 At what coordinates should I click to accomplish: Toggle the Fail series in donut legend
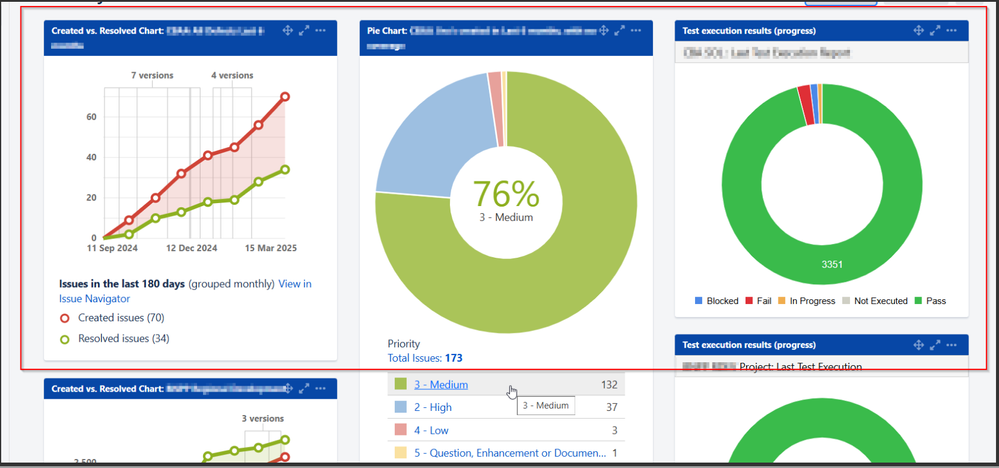(x=762, y=301)
